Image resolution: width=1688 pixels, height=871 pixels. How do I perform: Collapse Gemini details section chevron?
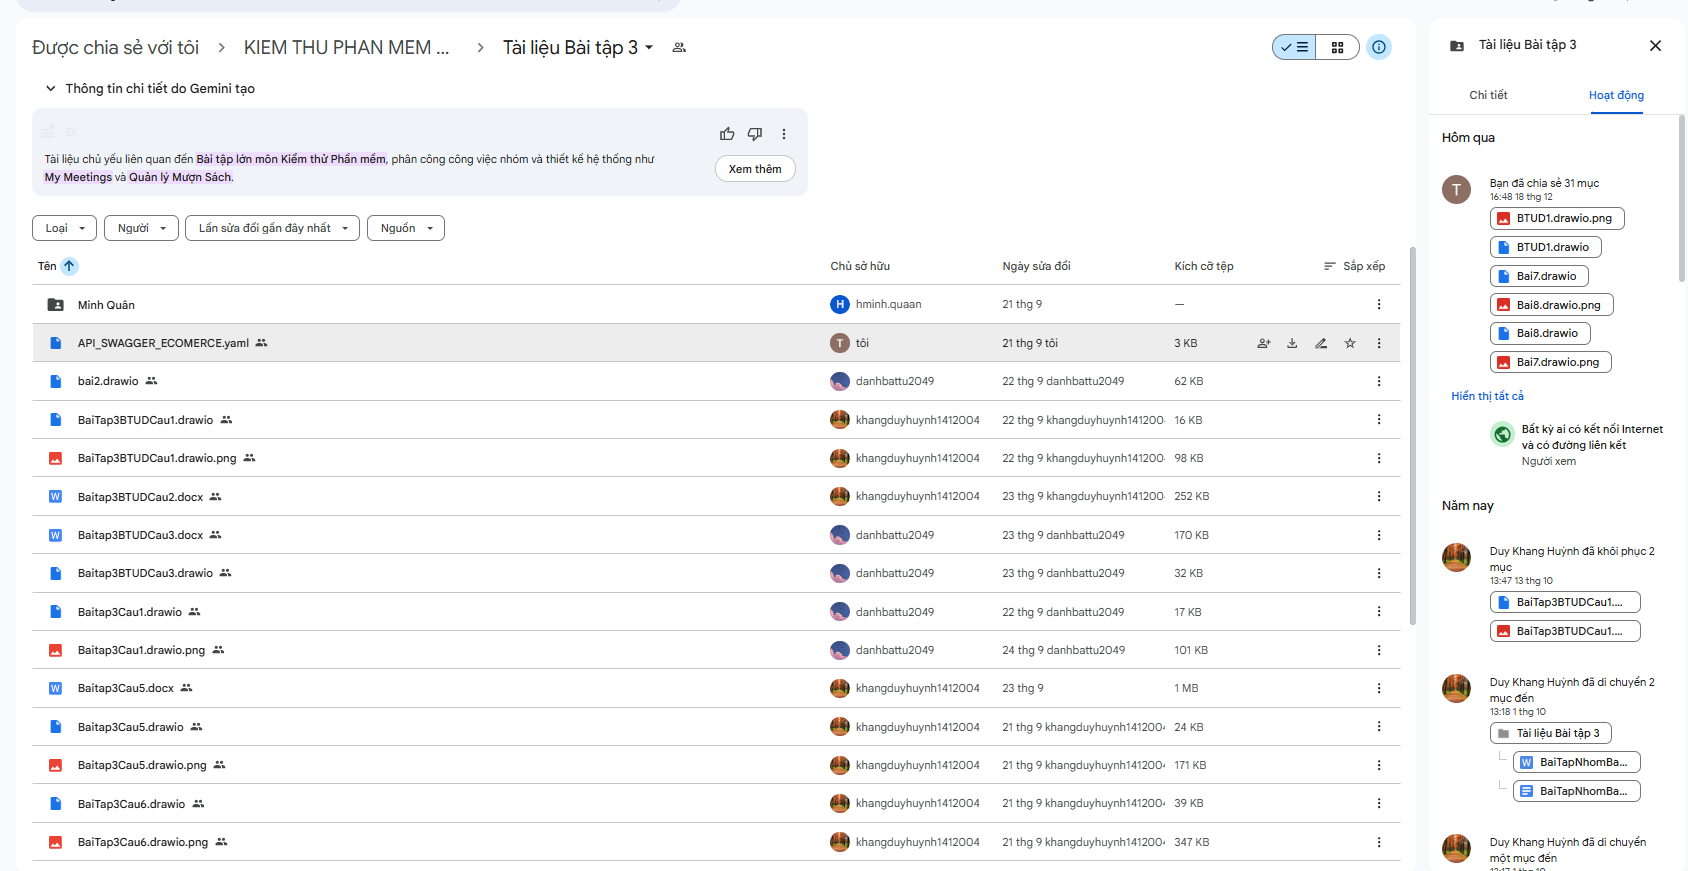pos(50,88)
